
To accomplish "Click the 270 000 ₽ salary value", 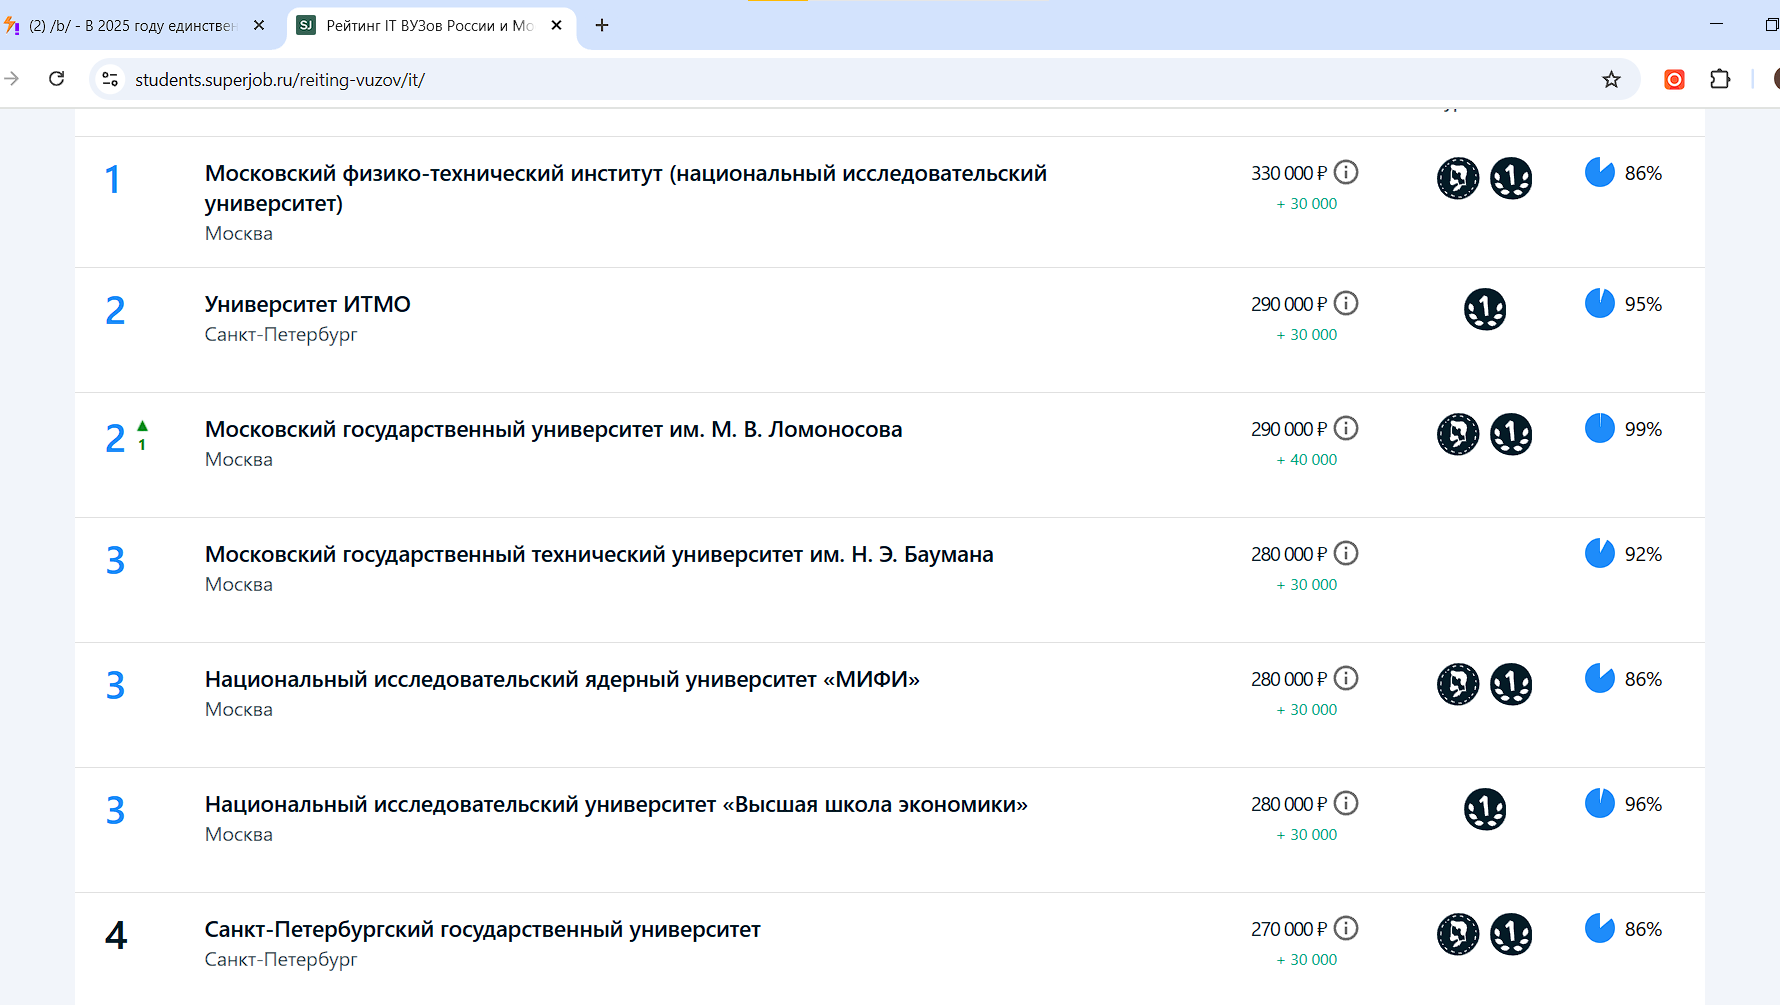I will coord(1289,929).
